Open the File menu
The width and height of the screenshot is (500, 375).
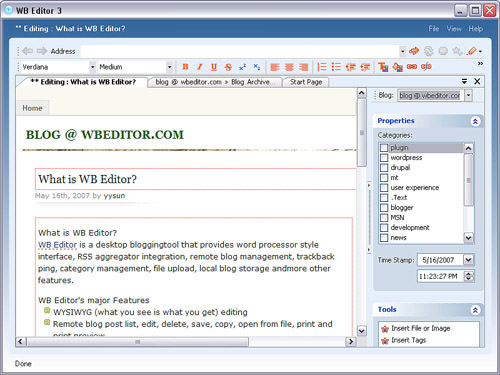coord(434,29)
